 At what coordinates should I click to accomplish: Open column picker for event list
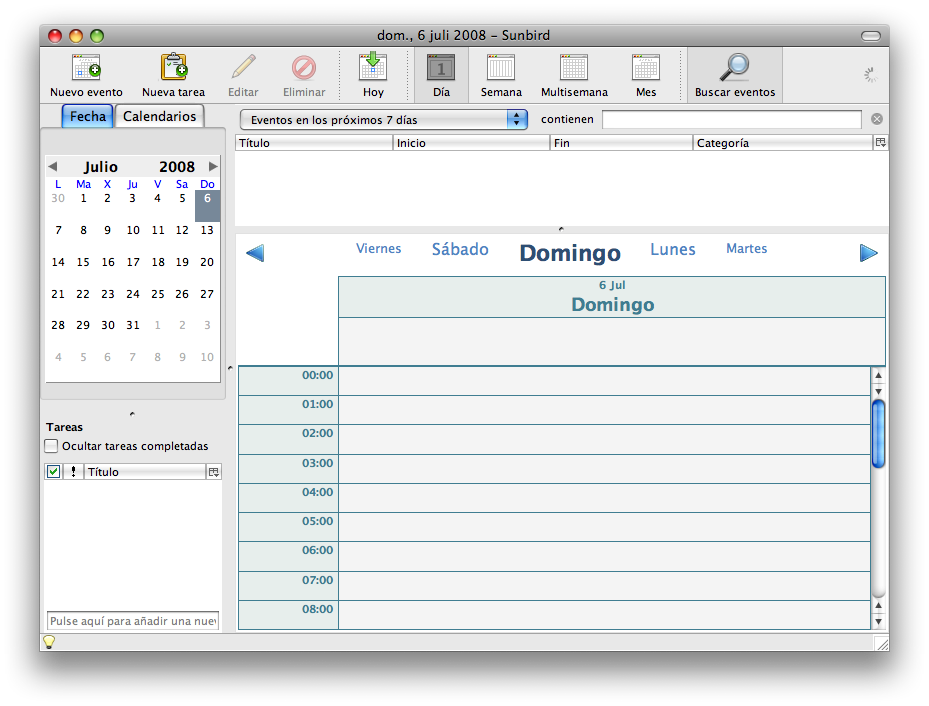tap(881, 142)
